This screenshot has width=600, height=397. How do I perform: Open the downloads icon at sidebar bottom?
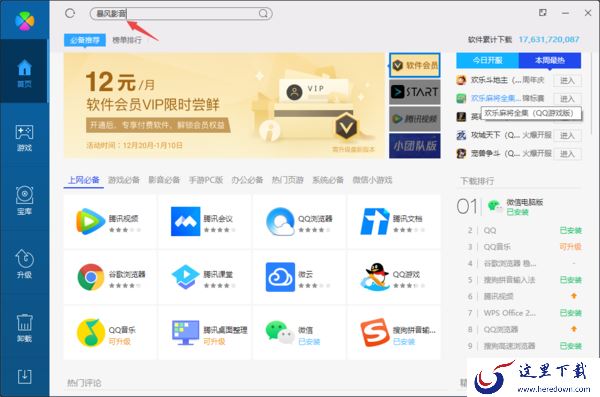point(24,377)
